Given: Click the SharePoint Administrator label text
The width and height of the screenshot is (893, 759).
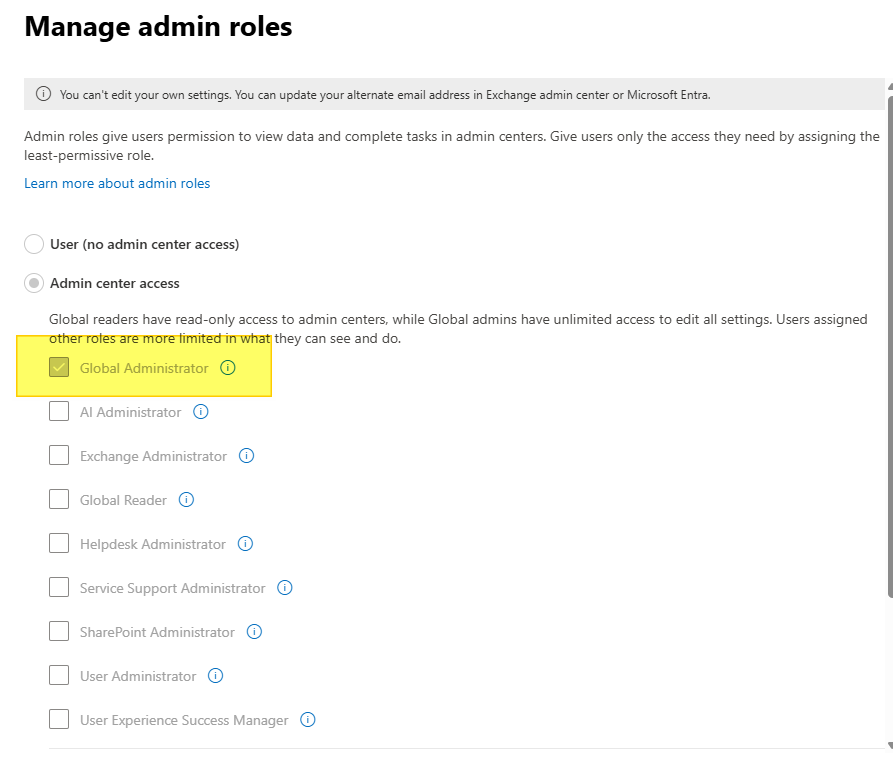Looking at the screenshot, I should (157, 632).
